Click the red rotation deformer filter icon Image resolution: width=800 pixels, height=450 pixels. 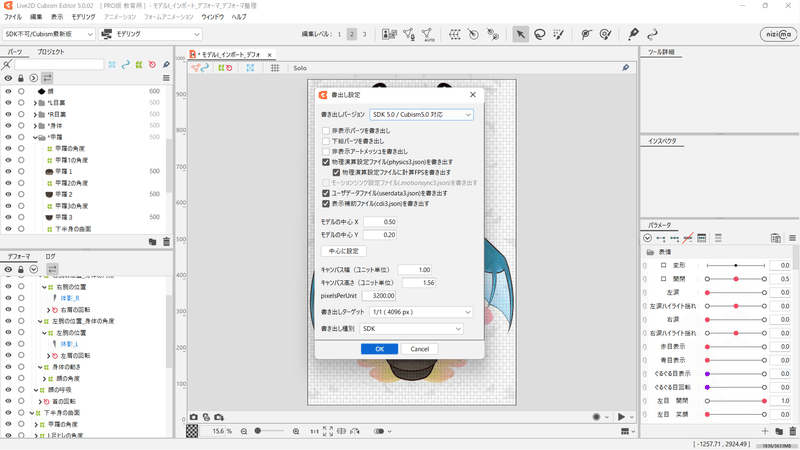click(152, 64)
